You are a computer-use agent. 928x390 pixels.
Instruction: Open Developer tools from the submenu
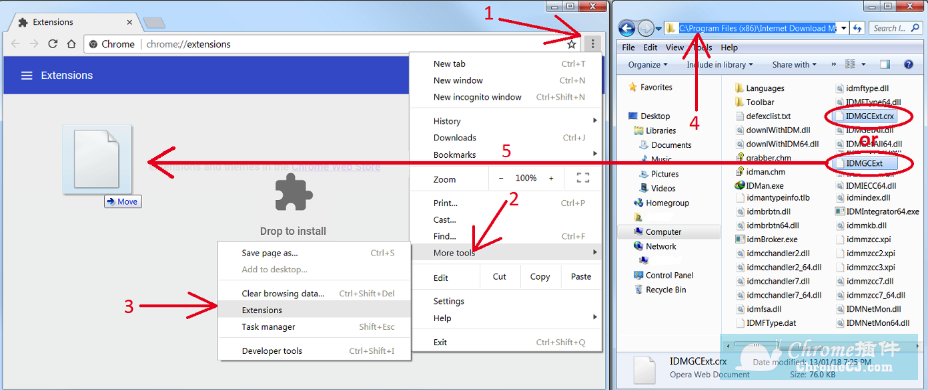click(314, 351)
